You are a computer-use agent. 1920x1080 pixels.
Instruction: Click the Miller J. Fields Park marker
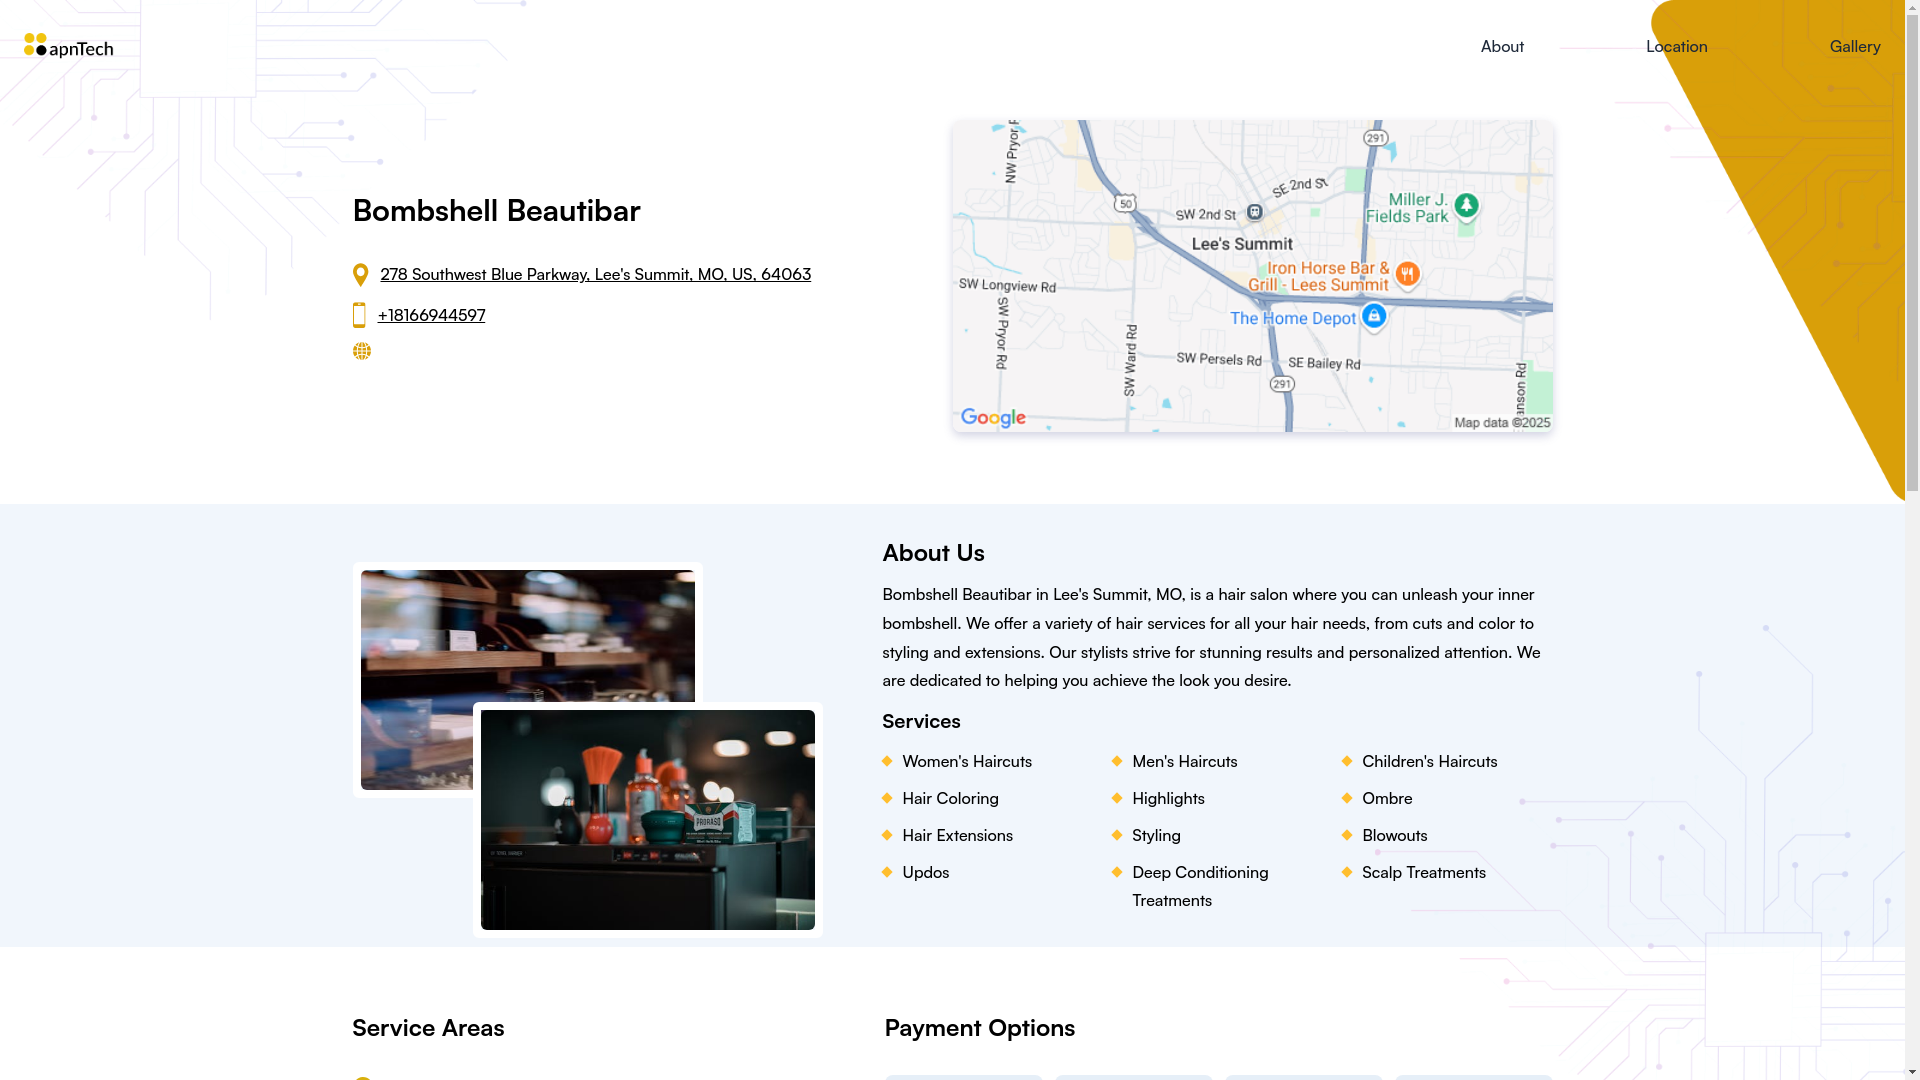[1466, 206]
